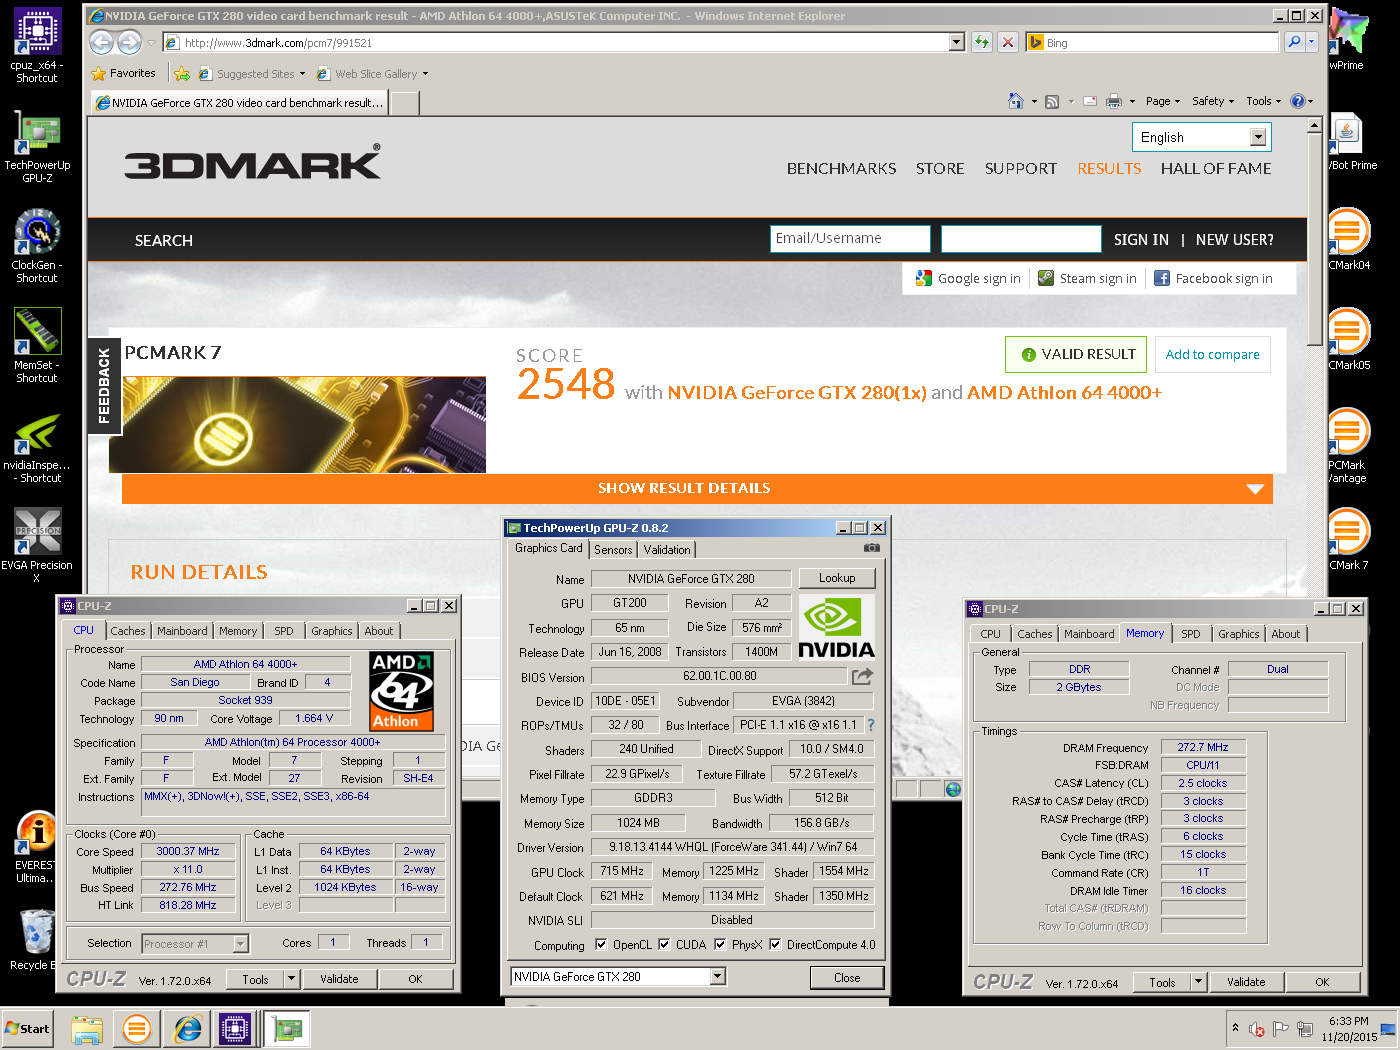This screenshot has width=1400, height=1050.
Task: Click the GPU-Z taskbar icon
Action: (287, 1028)
